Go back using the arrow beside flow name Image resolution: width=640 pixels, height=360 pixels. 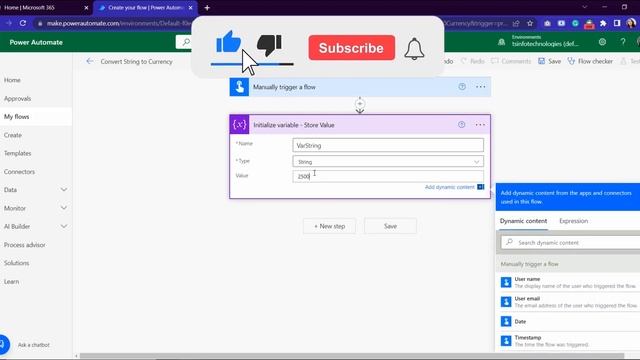coord(90,61)
